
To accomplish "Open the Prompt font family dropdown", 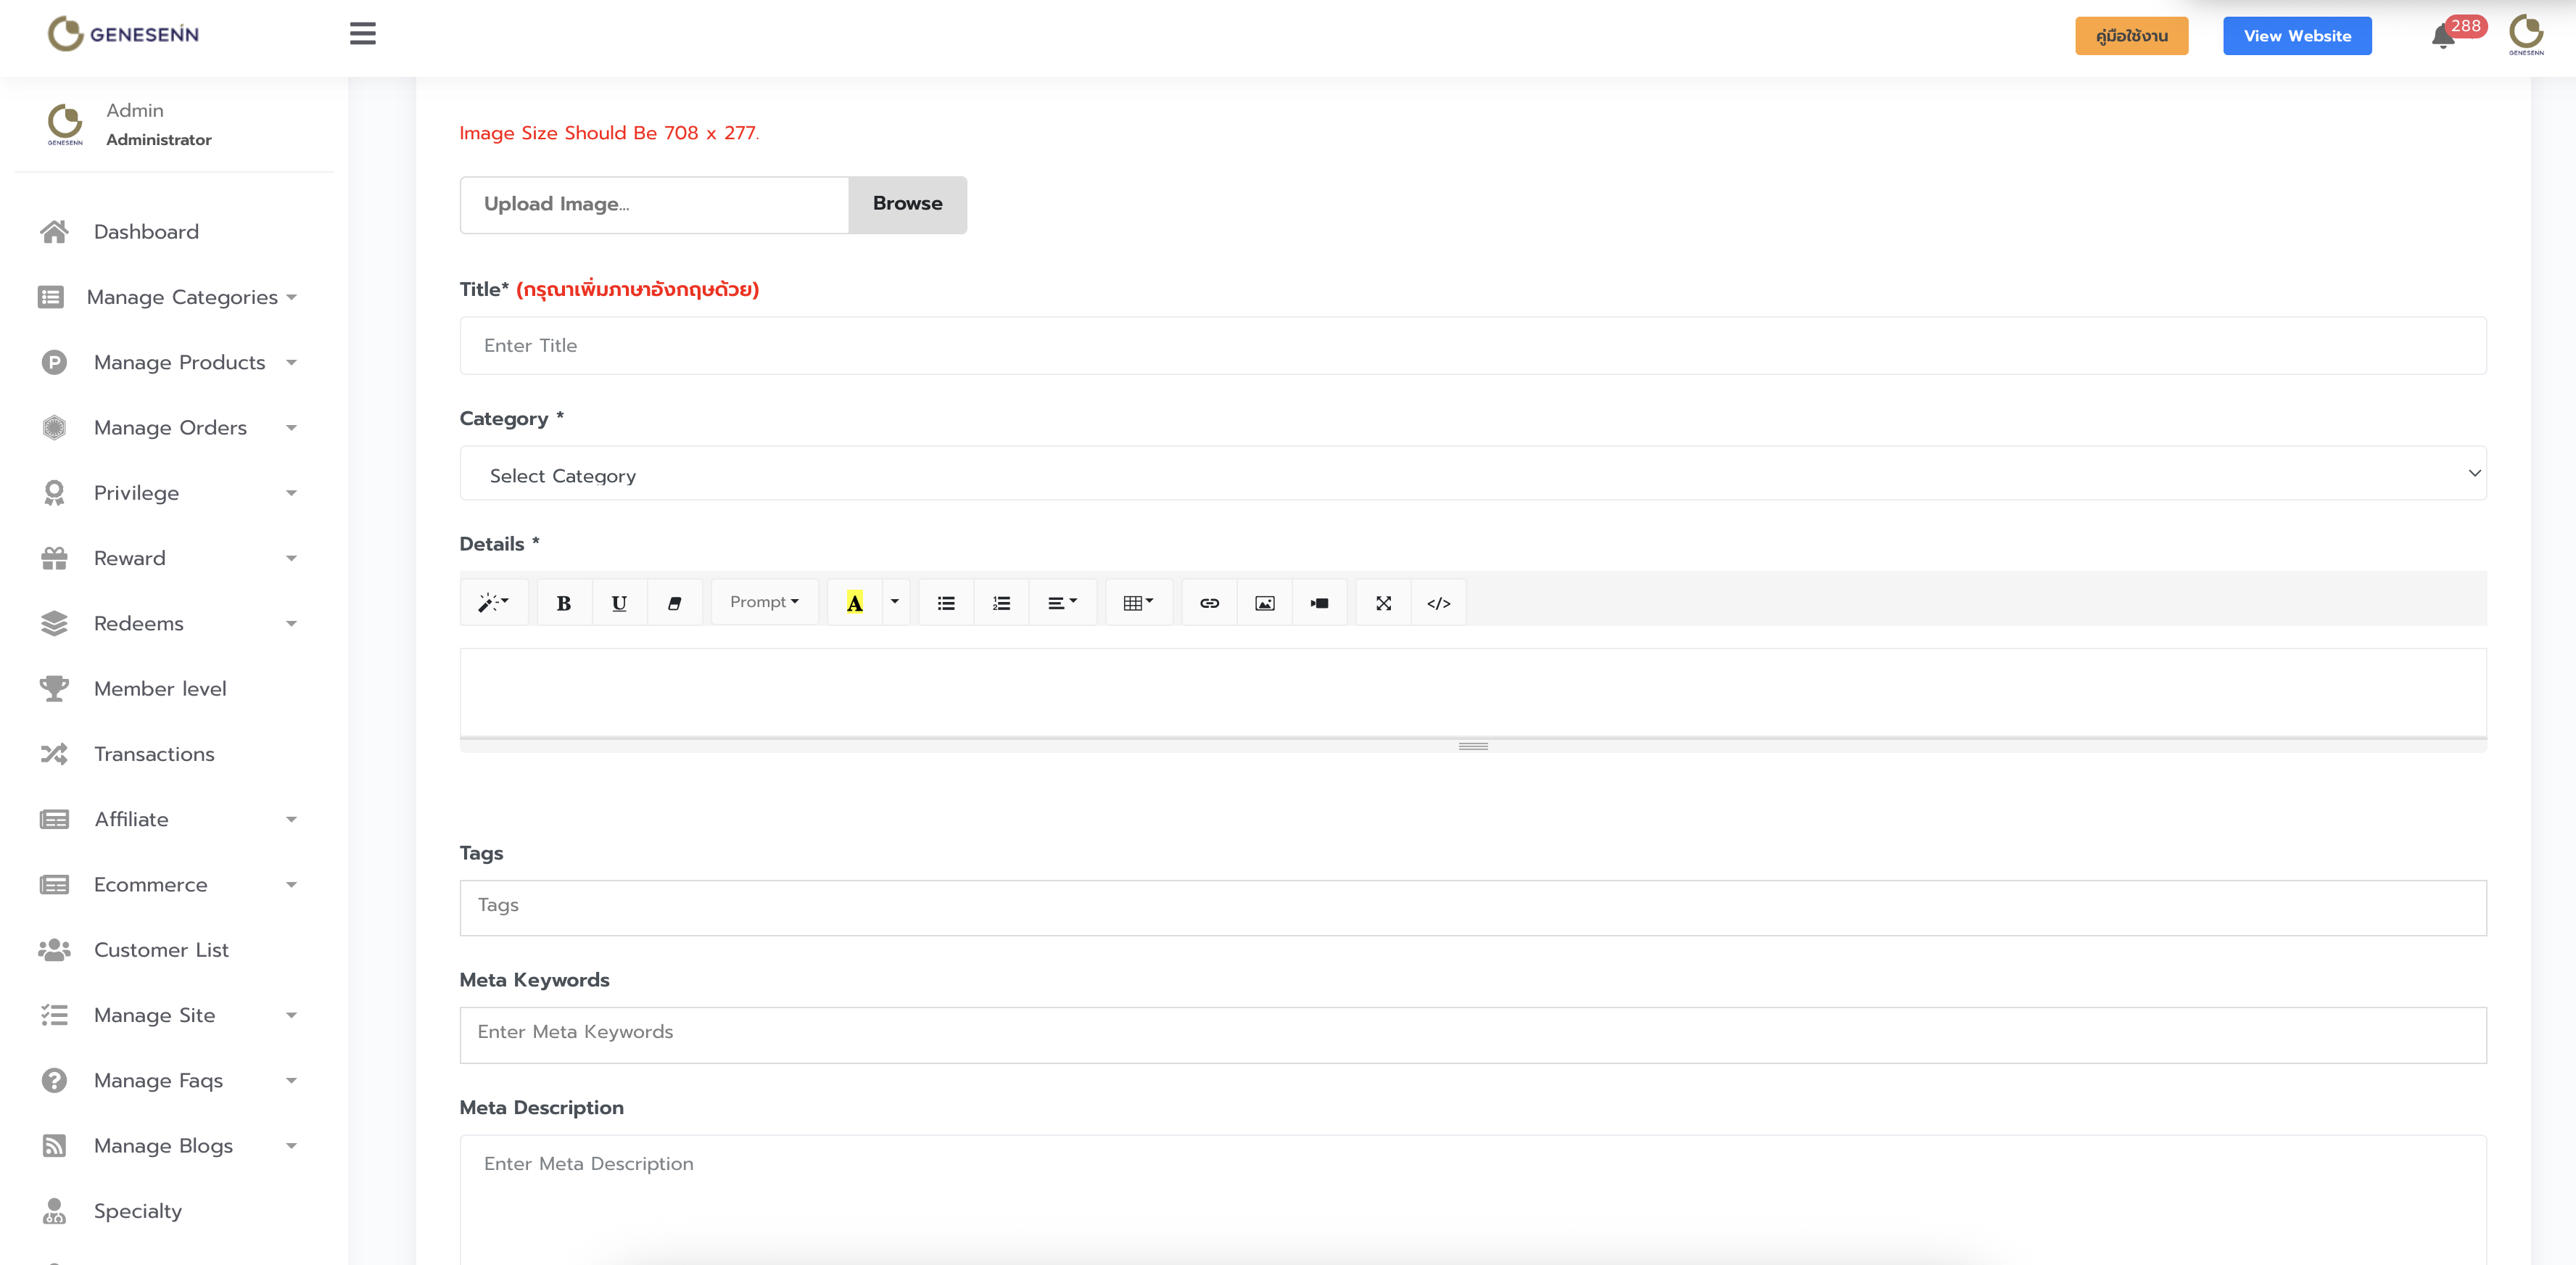I will 764,602.
